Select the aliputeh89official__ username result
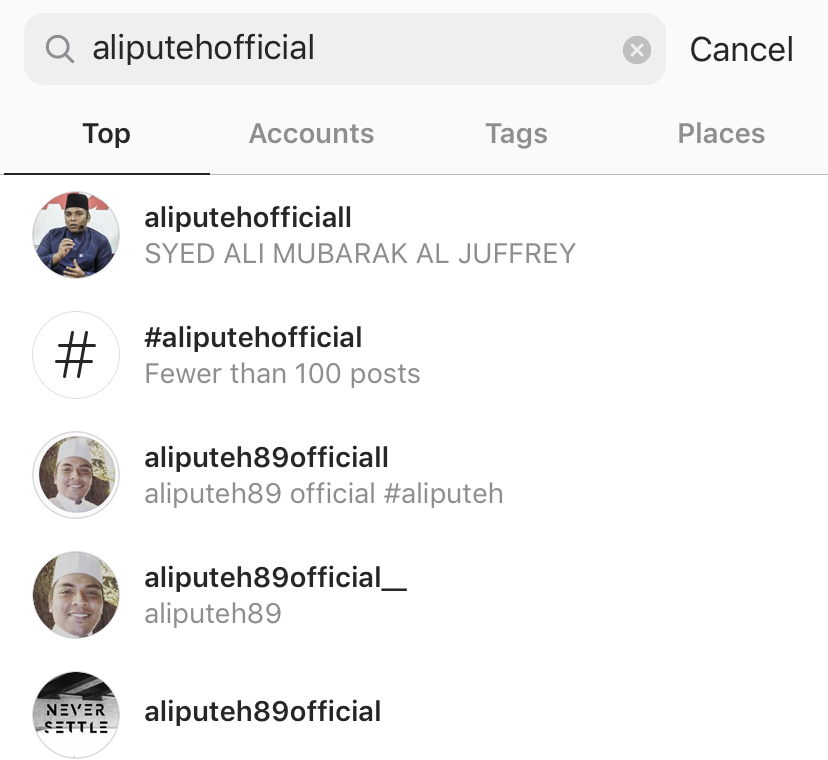828x760 pixels. click(x=275, y=578)
